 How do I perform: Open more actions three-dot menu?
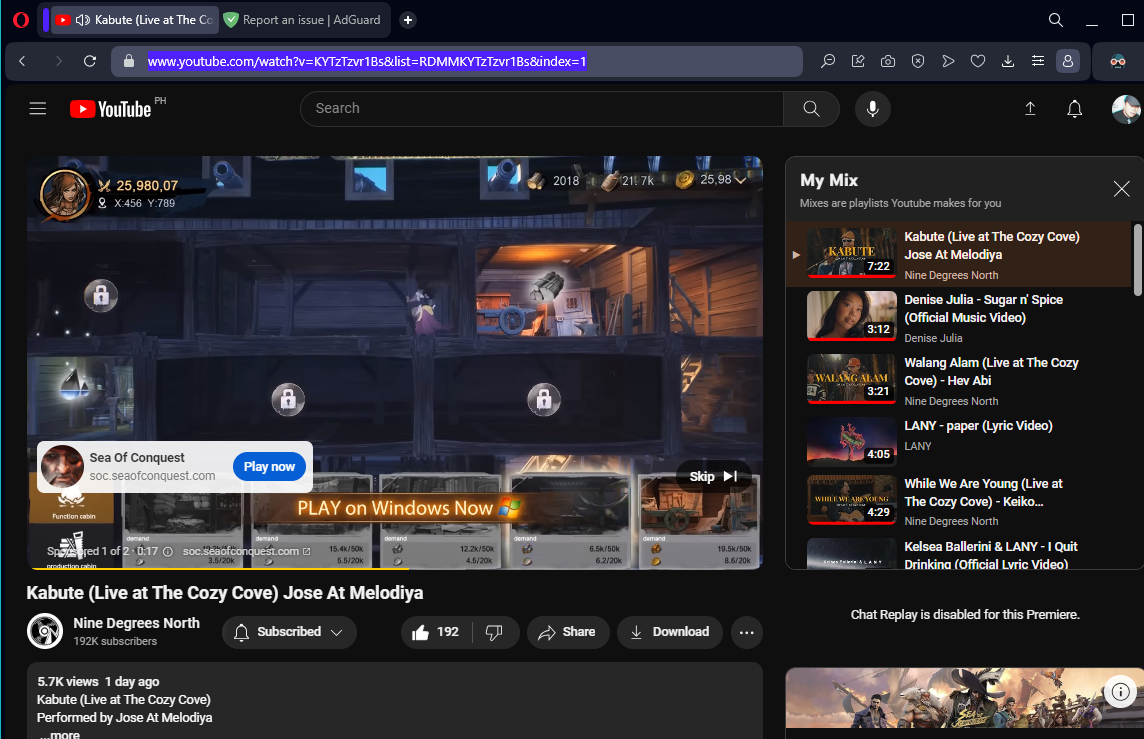tap(746, 632)
